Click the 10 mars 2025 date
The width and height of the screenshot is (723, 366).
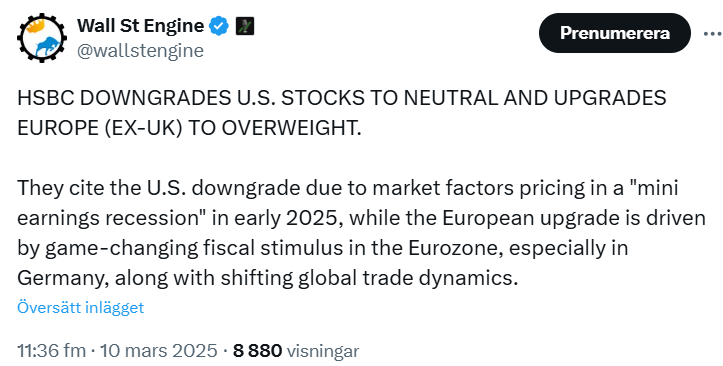159,351
